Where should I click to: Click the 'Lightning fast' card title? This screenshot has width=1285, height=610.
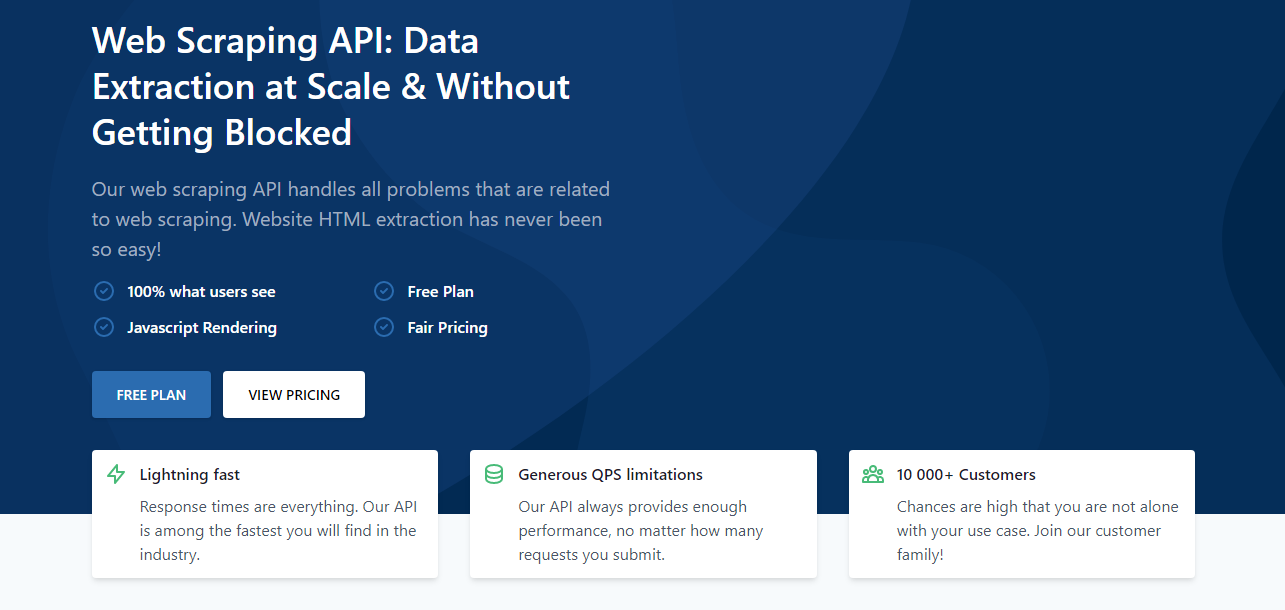[x=190, y=475]
